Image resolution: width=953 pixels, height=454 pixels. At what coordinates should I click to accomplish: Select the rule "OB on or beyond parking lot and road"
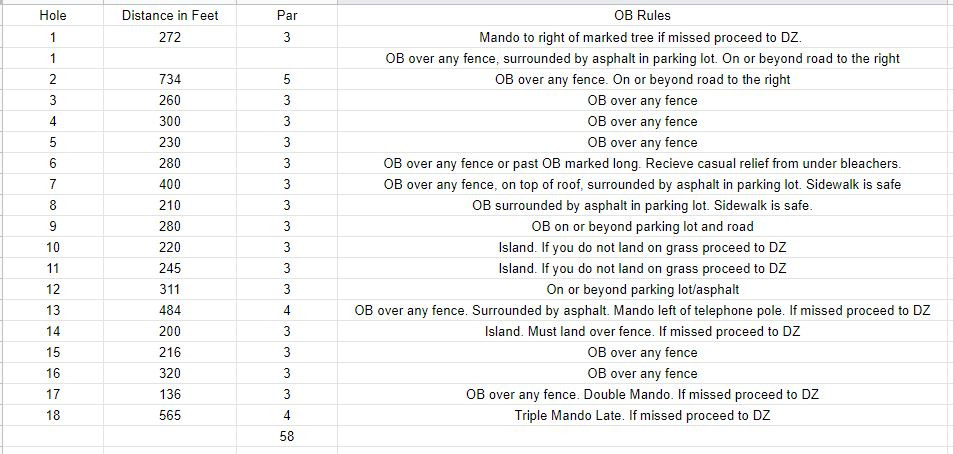(x=642, y=227)
